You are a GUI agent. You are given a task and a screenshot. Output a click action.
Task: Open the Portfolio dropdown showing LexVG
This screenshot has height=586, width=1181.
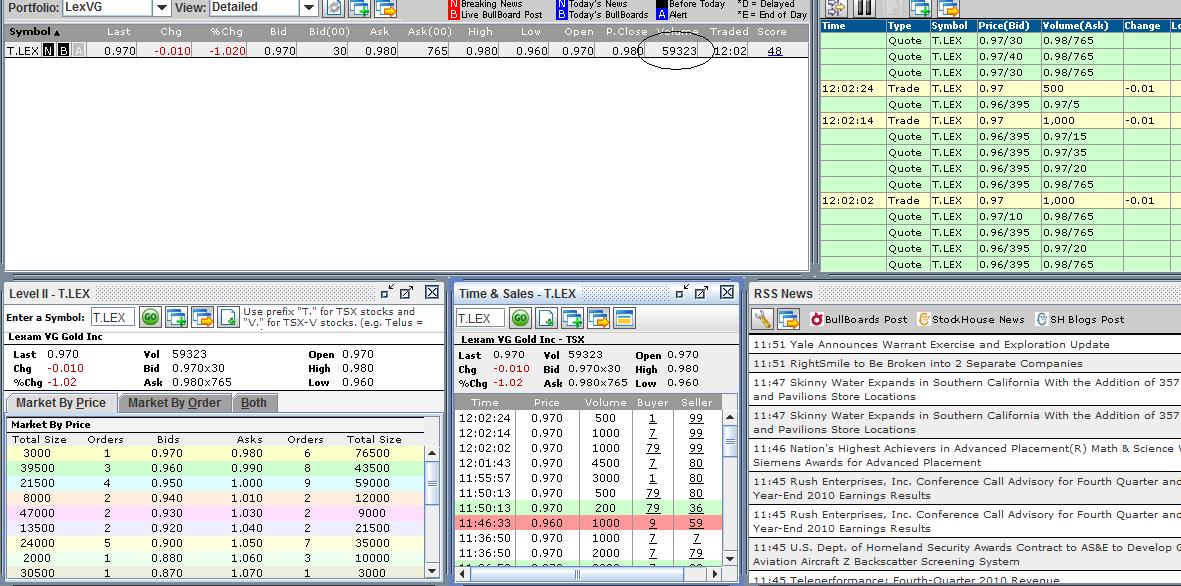point(162,8)
